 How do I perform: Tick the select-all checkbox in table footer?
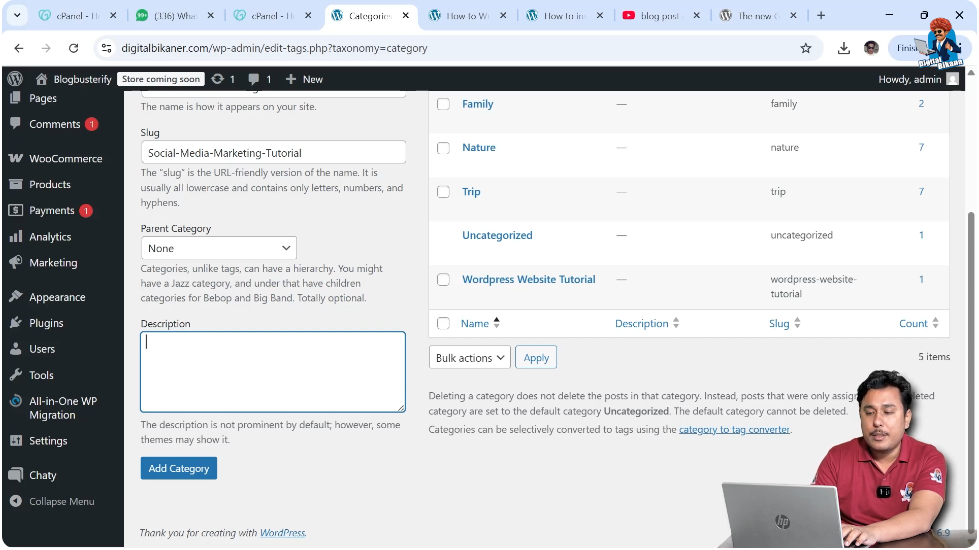(x=443, y=323)
